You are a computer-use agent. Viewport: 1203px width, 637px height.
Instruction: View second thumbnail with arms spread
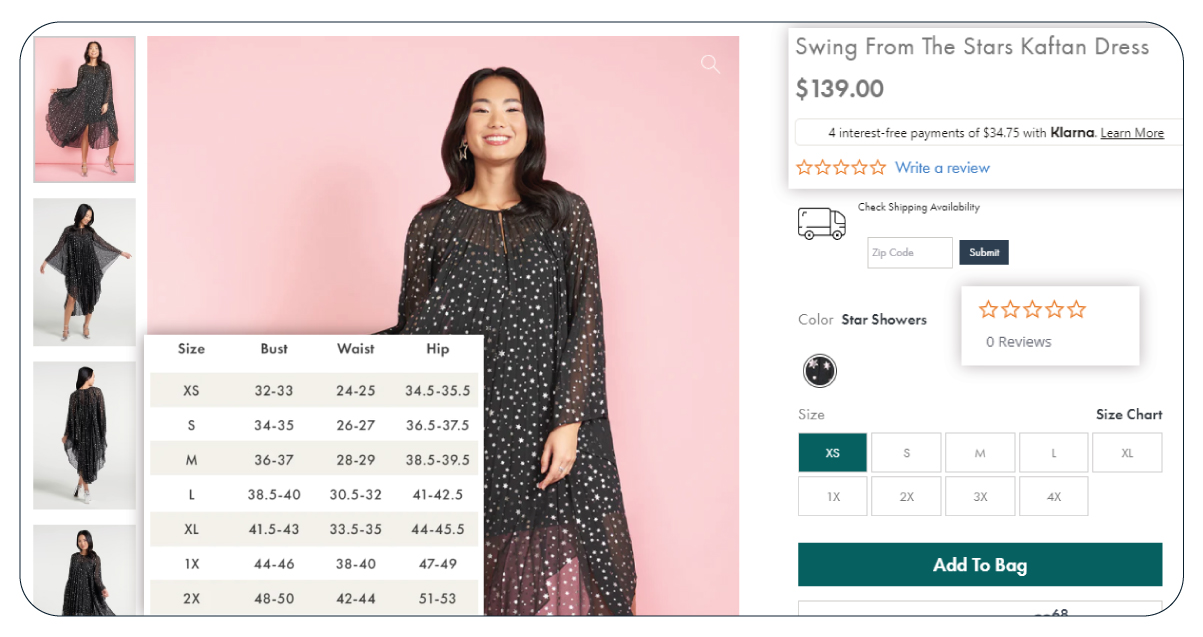[85, 272]
